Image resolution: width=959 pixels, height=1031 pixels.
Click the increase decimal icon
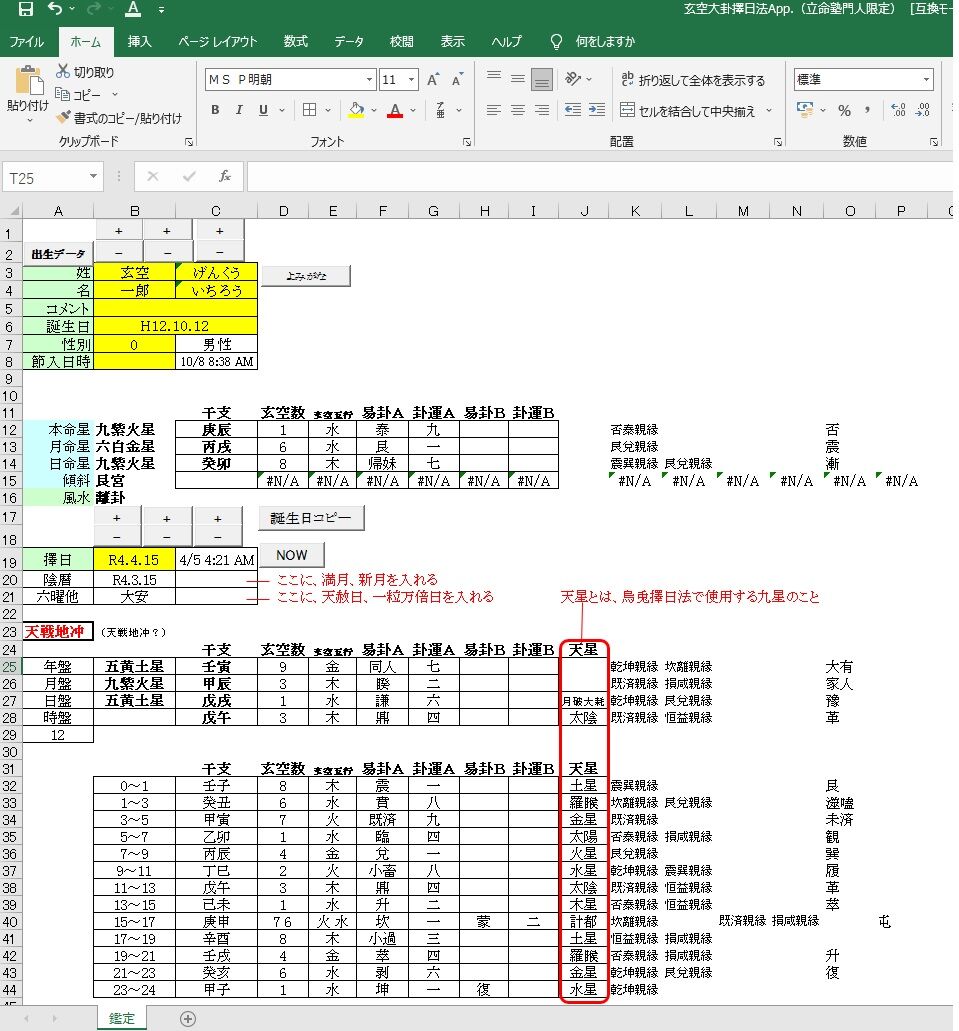pyautogui.click(x=898, y=110)
